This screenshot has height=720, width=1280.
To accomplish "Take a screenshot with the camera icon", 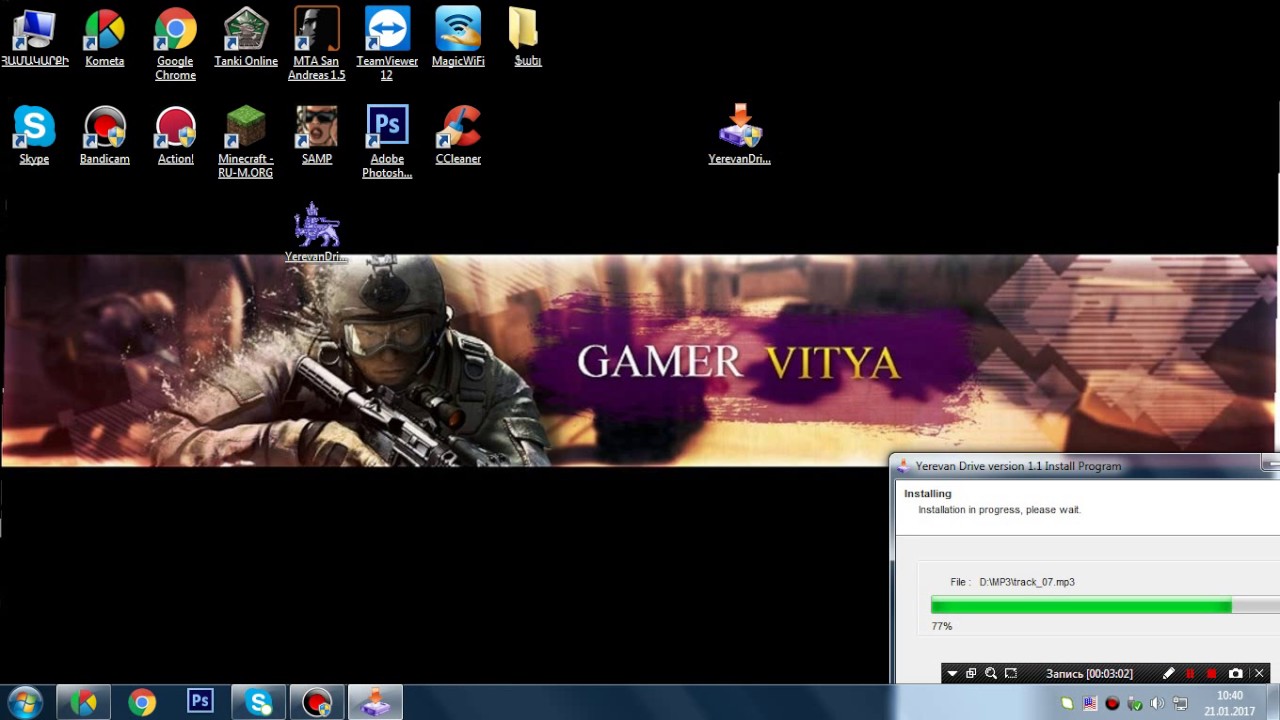I will click(x=1236, y=674).
